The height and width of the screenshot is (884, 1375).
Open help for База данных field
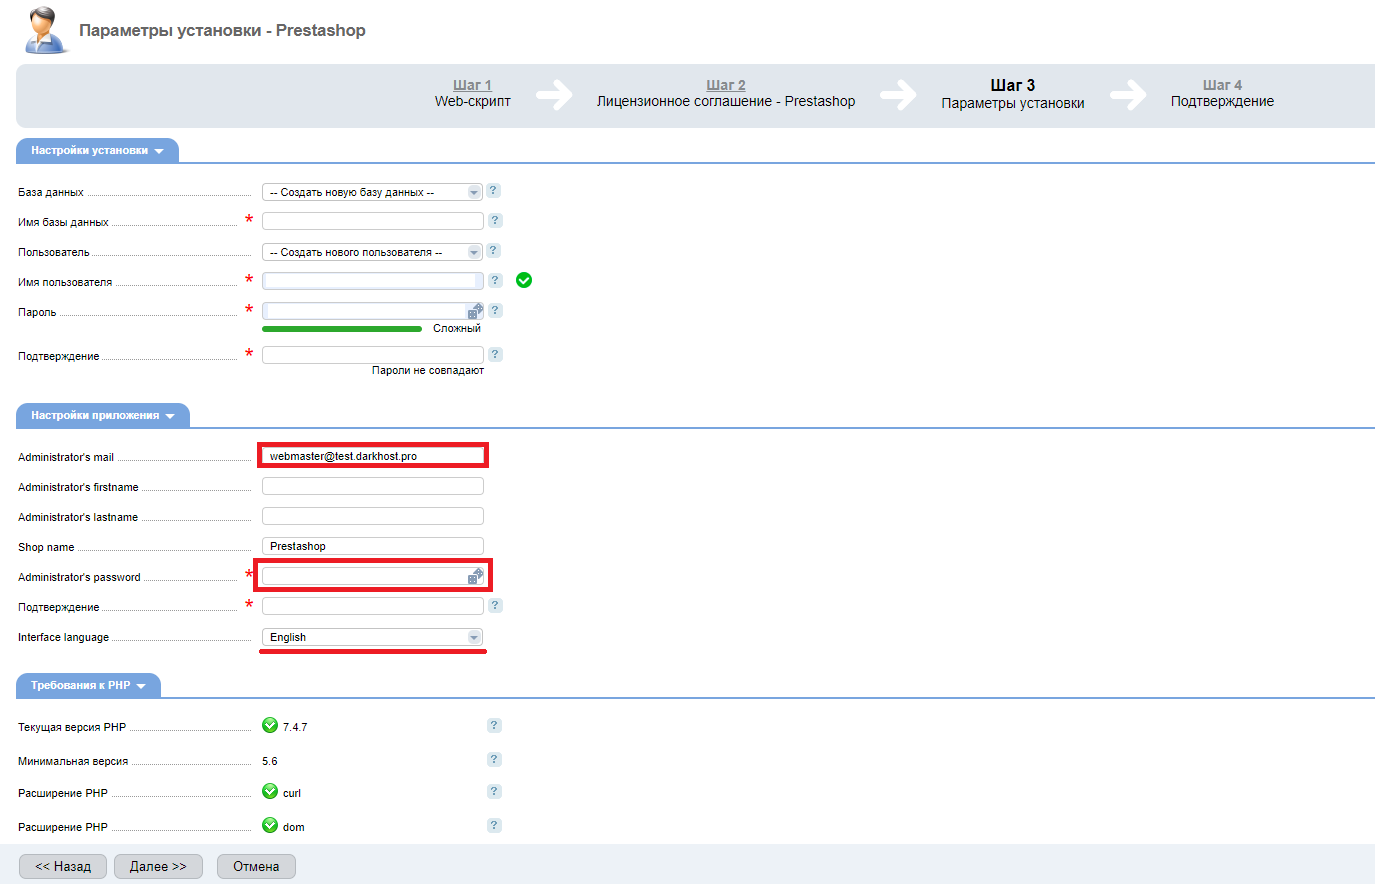pyautogui.click(x=494, y=190)
